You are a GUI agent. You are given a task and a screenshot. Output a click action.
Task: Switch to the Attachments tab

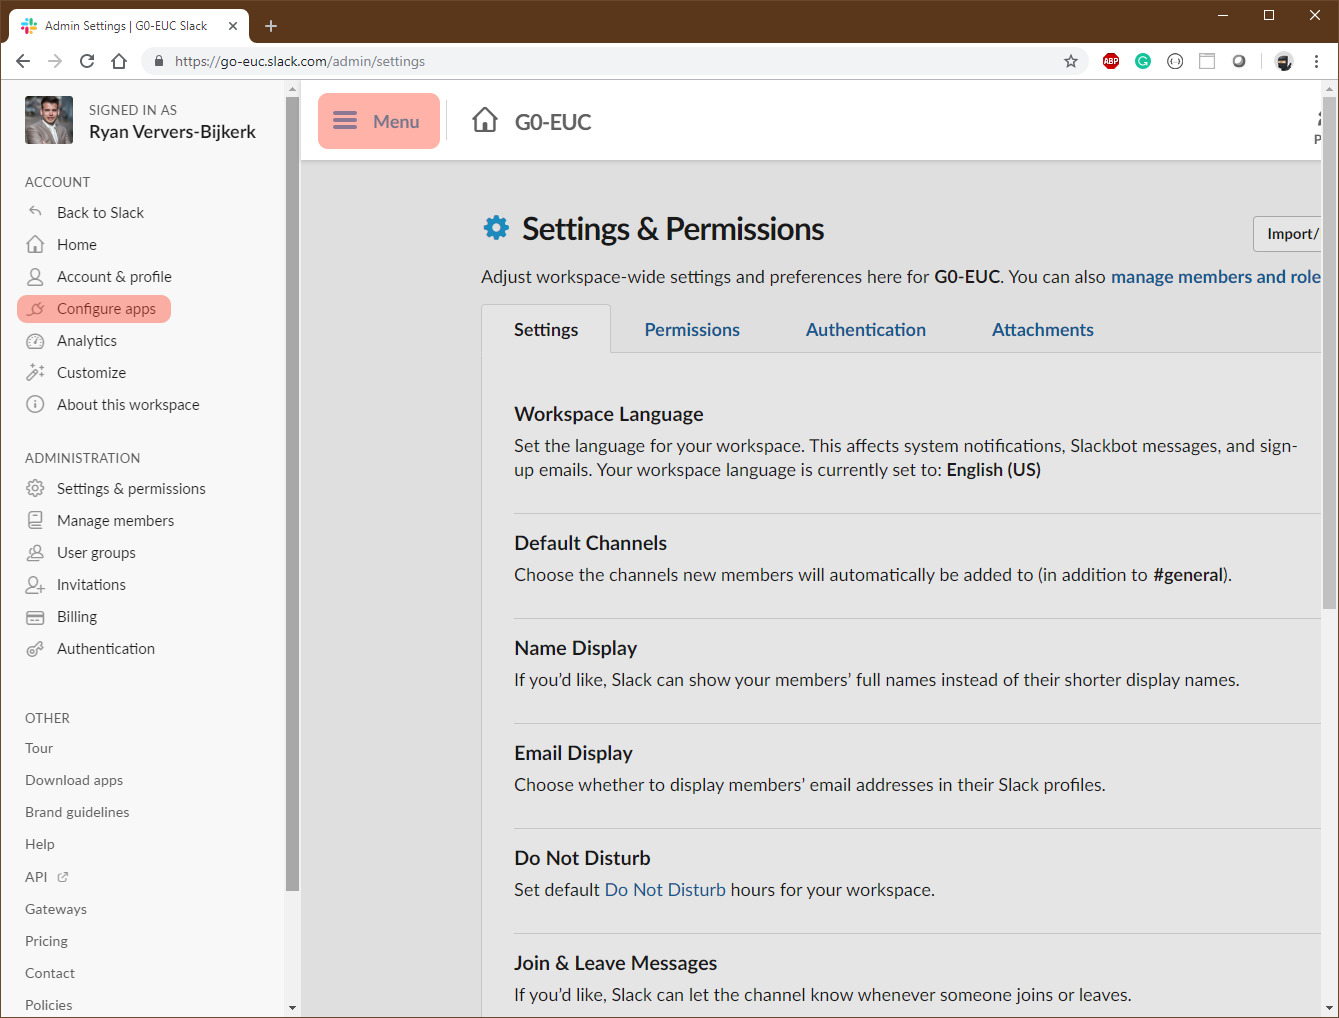point(1043,330)
